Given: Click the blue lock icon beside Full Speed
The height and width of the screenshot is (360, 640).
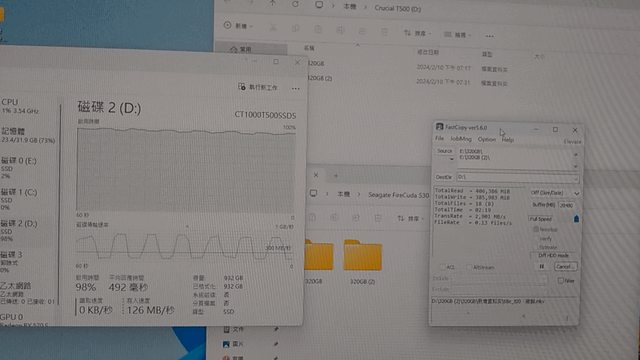Looking at the screenshot, I should (576, 219).
